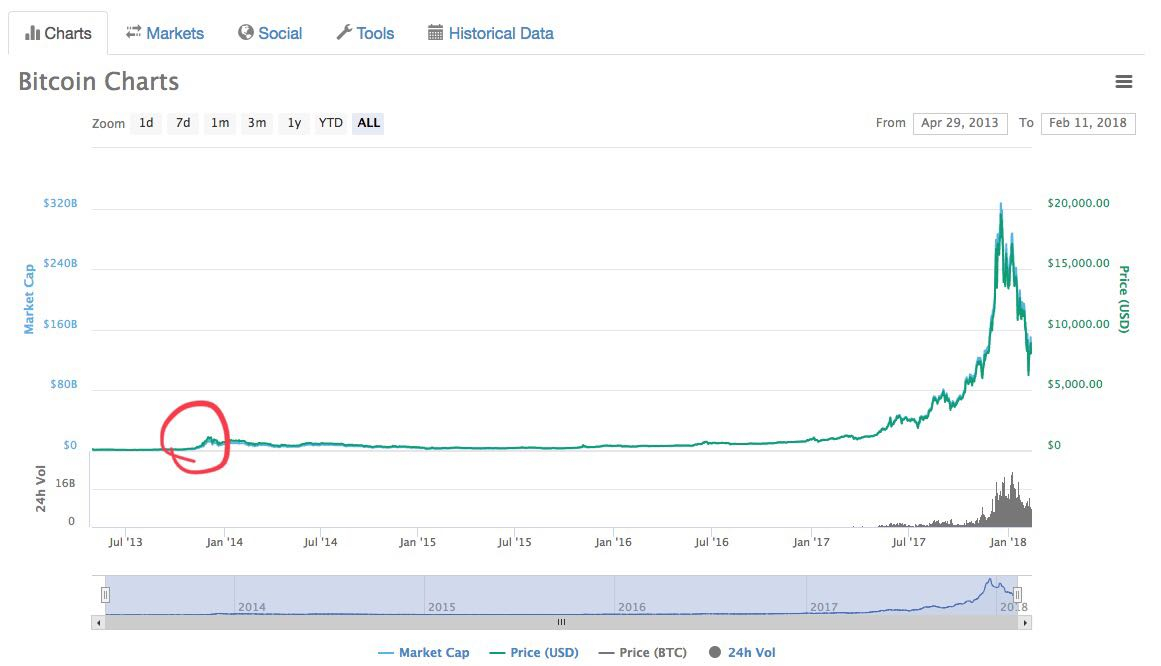Open the Markets tab
This screenshot has width=1161, height=666.
164,33
